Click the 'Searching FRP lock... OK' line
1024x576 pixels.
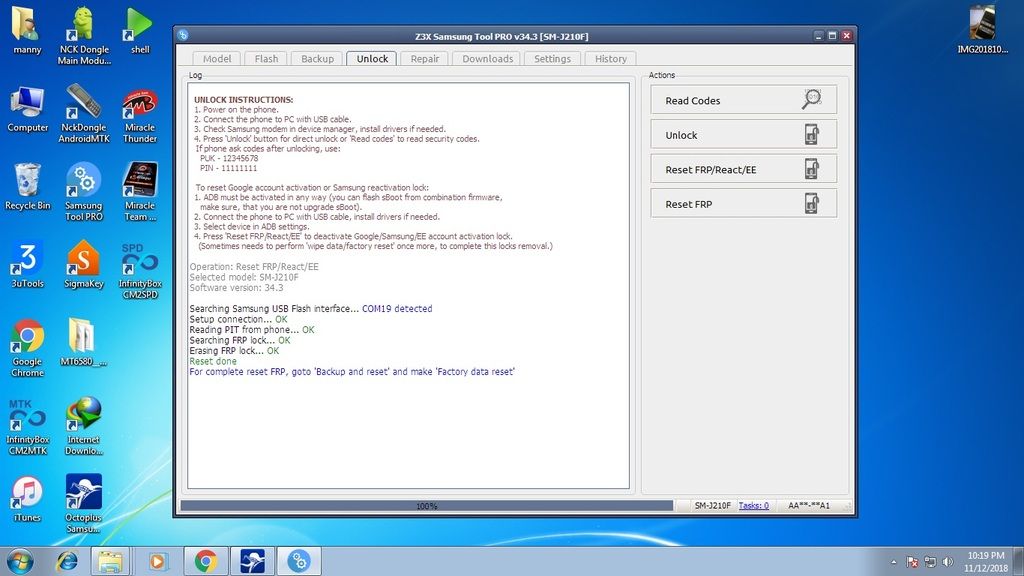click(240, 340)
